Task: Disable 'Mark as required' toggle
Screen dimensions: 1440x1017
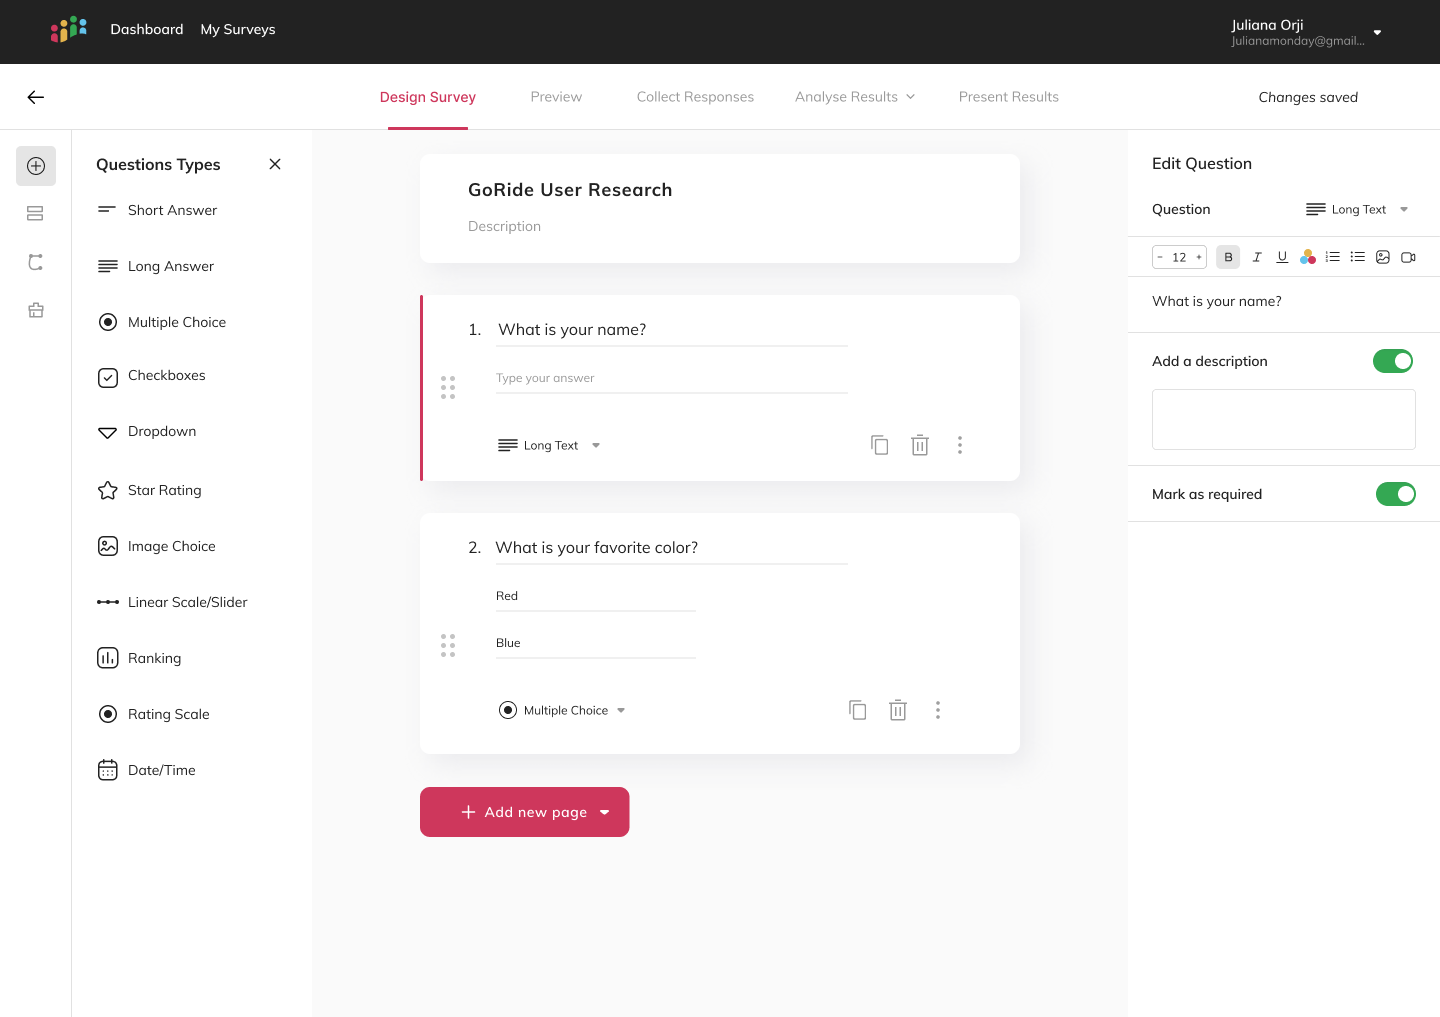Action: pos(1395,494)
